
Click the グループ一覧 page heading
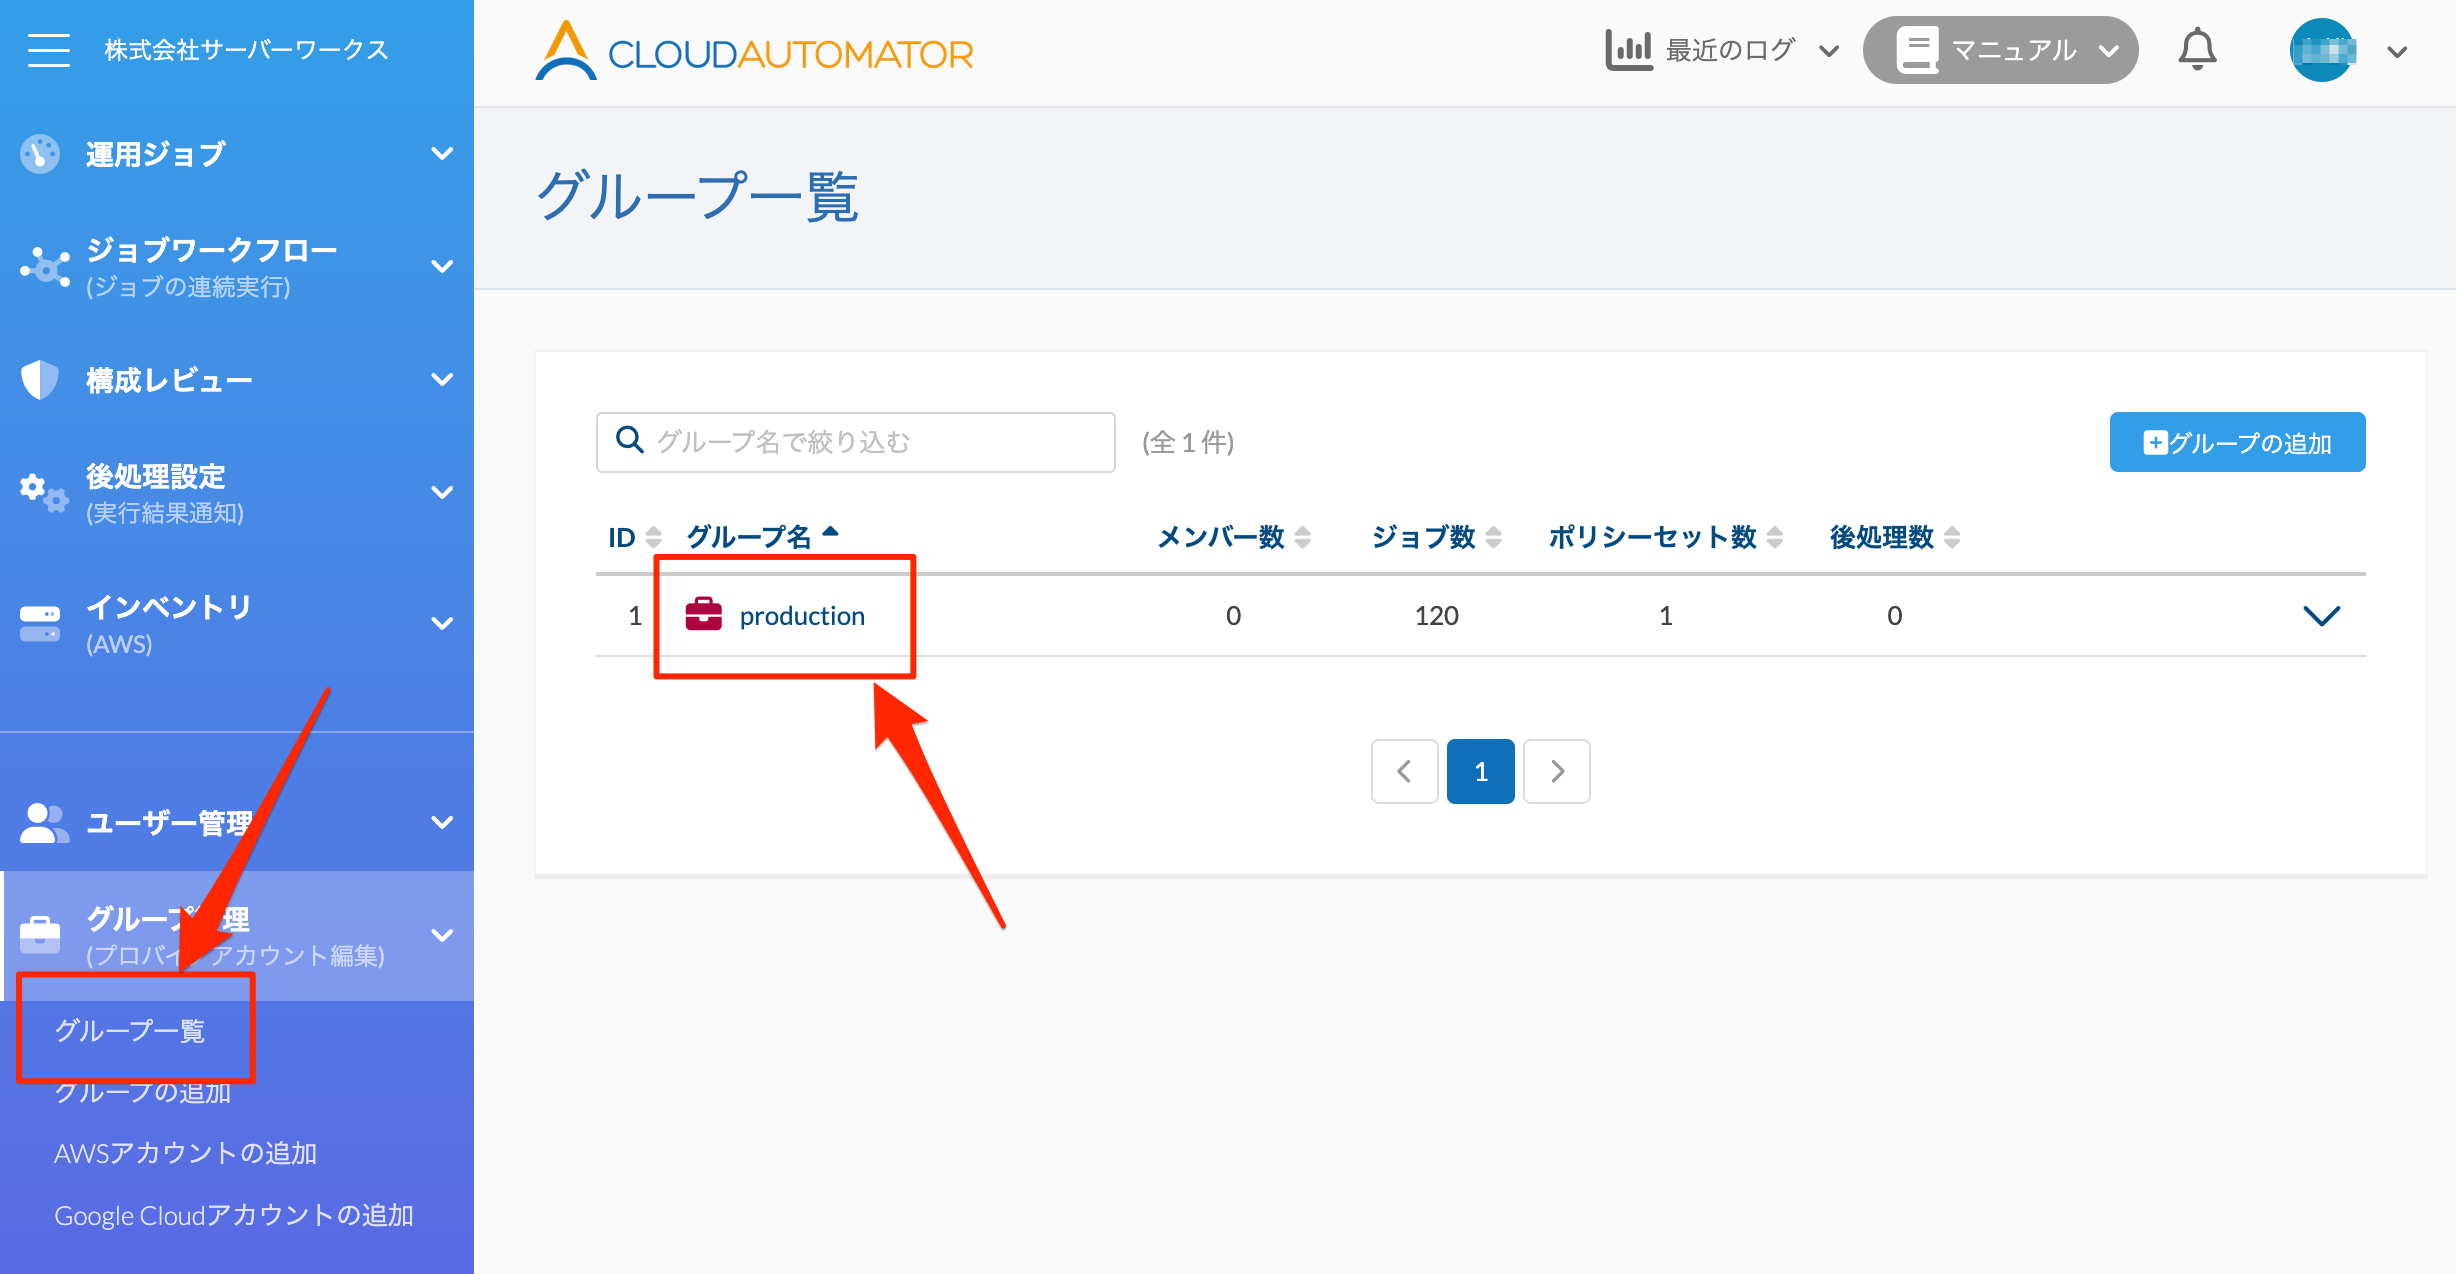click(x=697, y=196)
